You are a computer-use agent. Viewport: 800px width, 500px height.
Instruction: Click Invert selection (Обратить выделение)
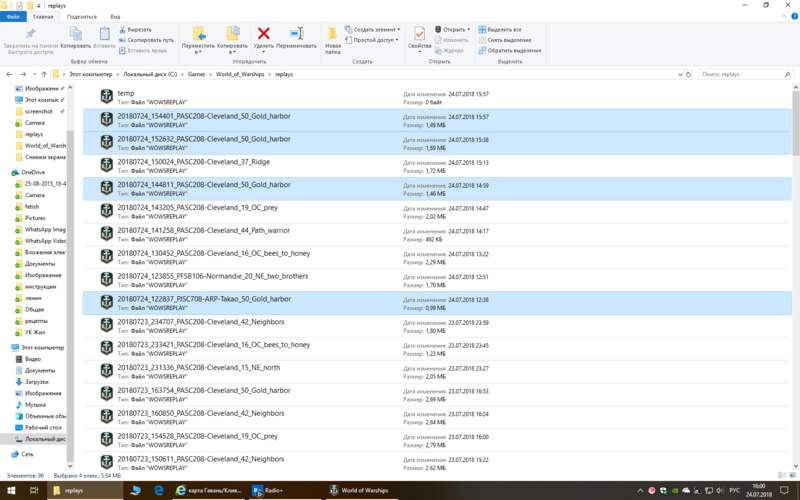click(510, 51)
